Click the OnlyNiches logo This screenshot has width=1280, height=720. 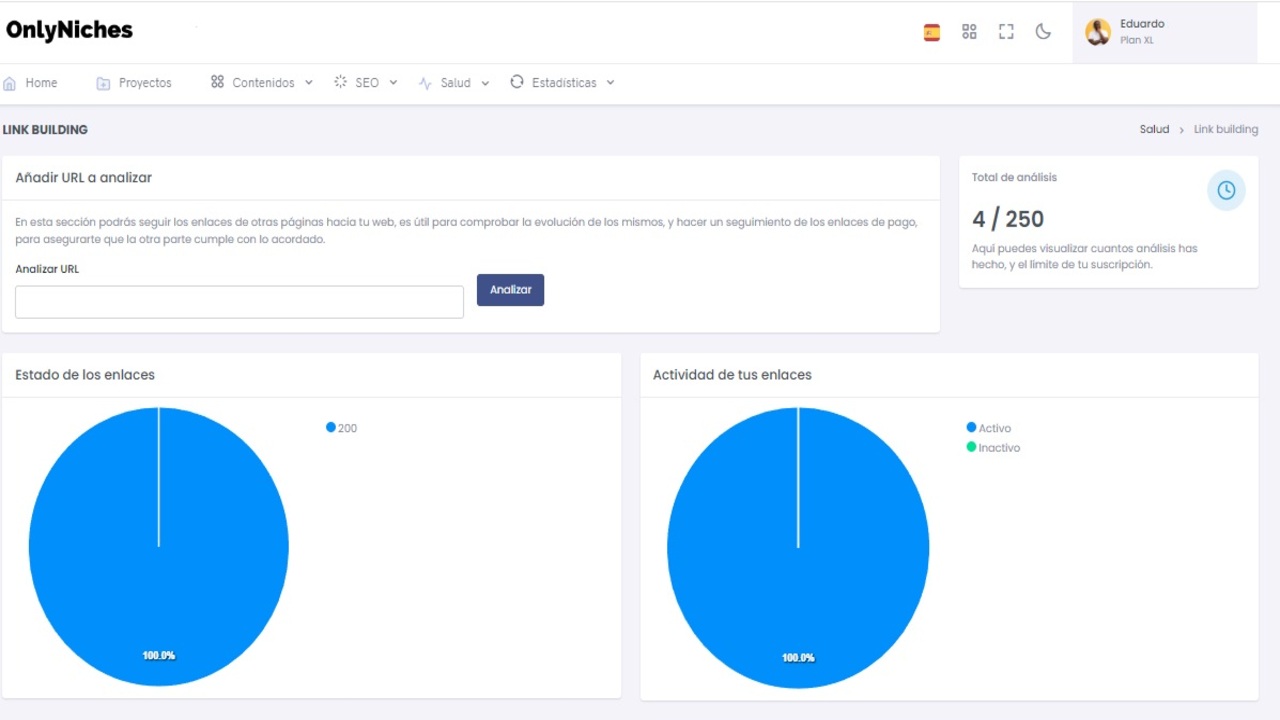[x=69, y=30]
